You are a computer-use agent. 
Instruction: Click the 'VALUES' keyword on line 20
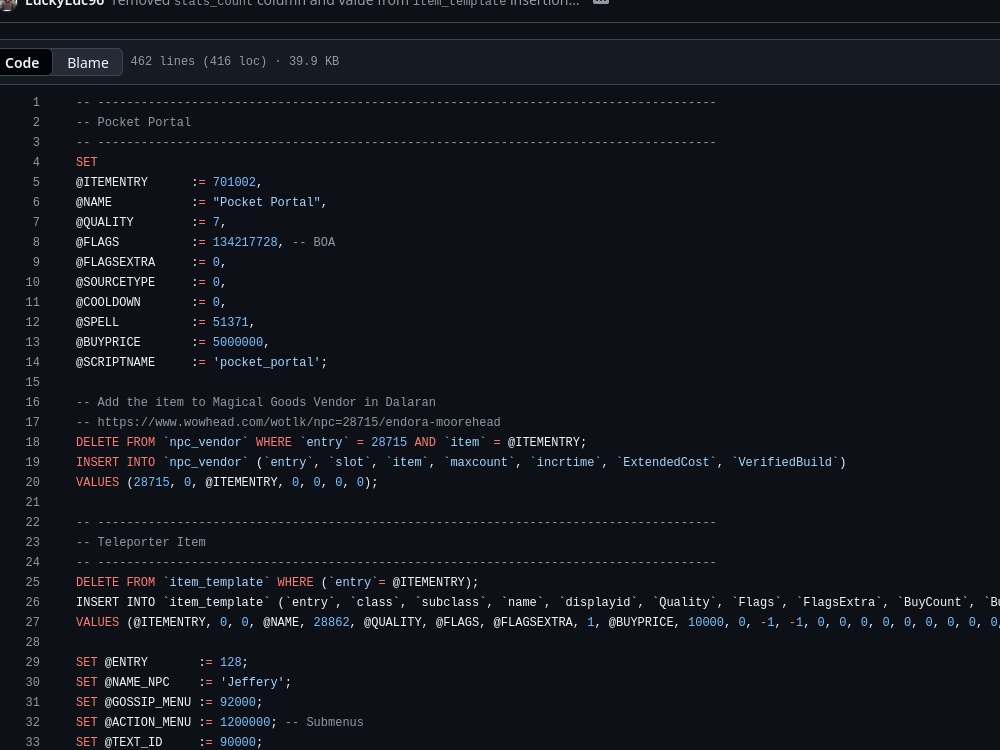click(98, 482)
